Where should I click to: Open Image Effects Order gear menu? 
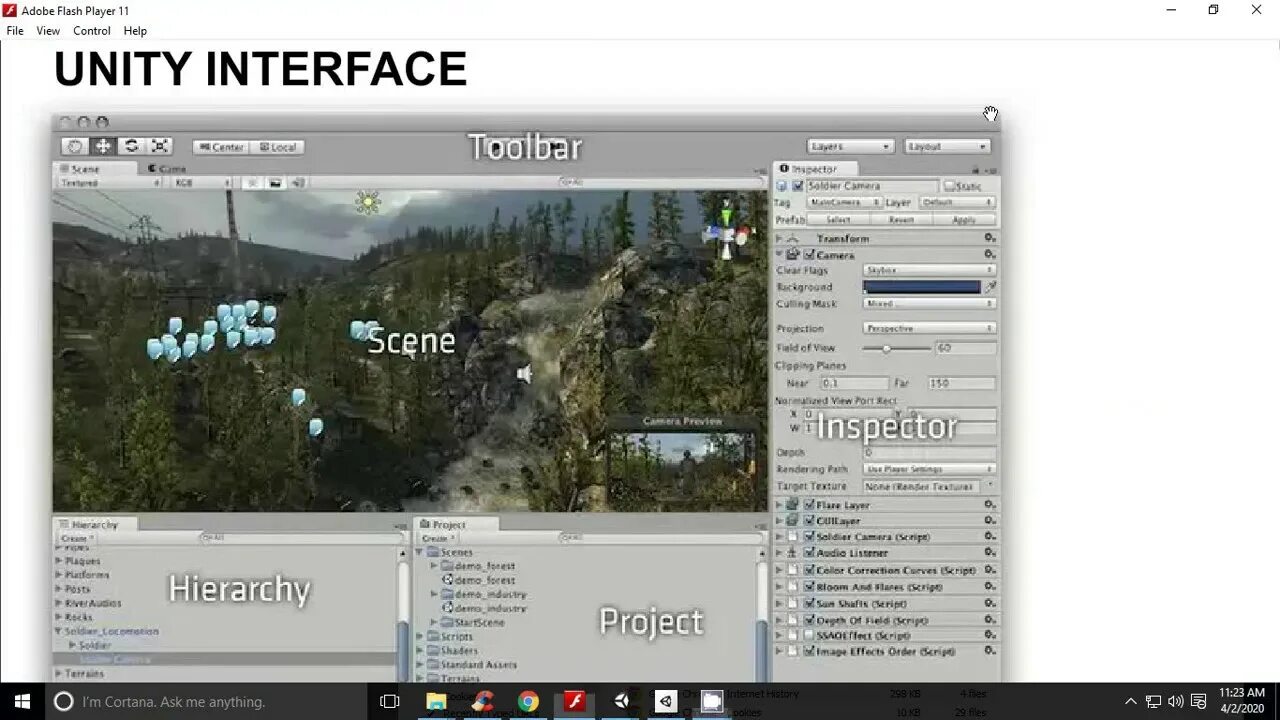(989, 651)
